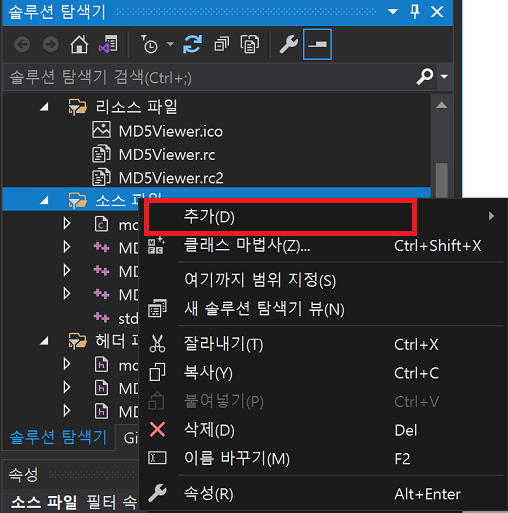Click the red X delete icon
The height and width of the screenshot is (513, 508).
pyautogui.click(x=157, y=429)
